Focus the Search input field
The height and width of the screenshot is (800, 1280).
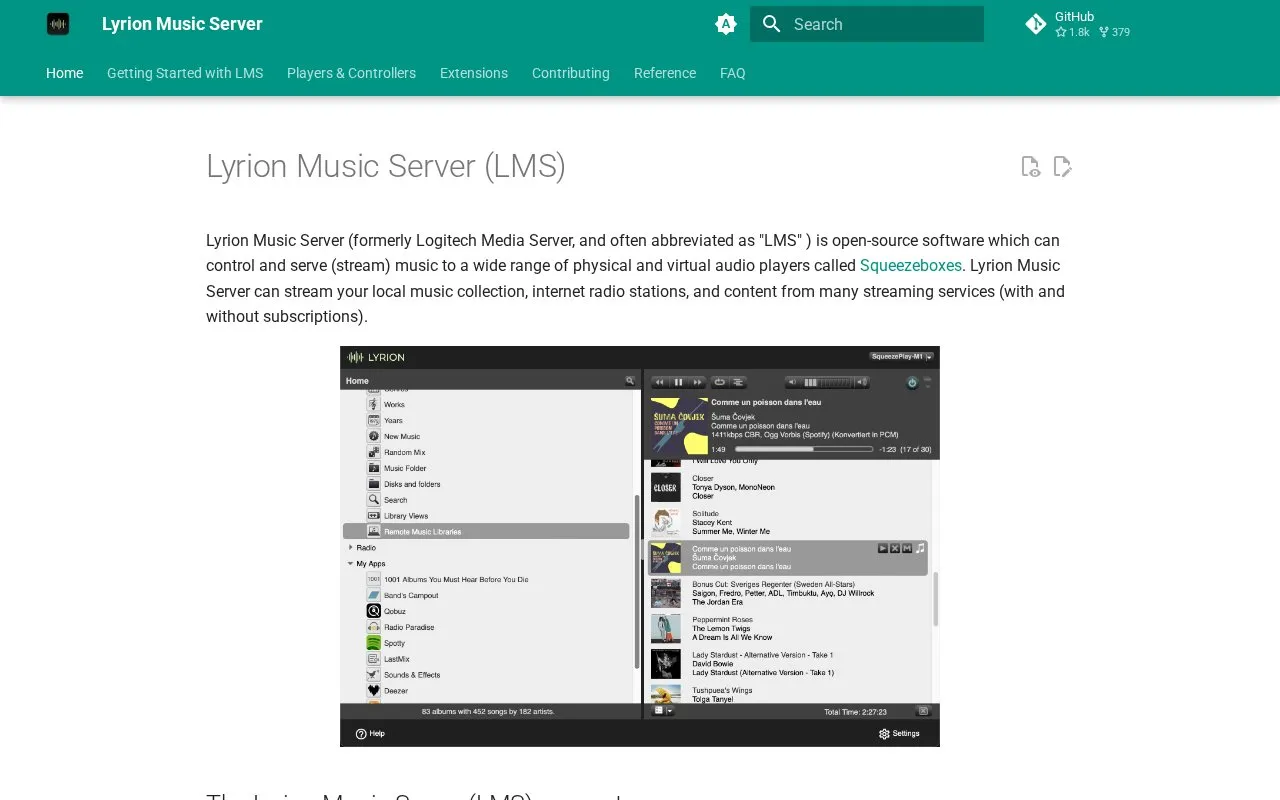(x=867, y=24)
